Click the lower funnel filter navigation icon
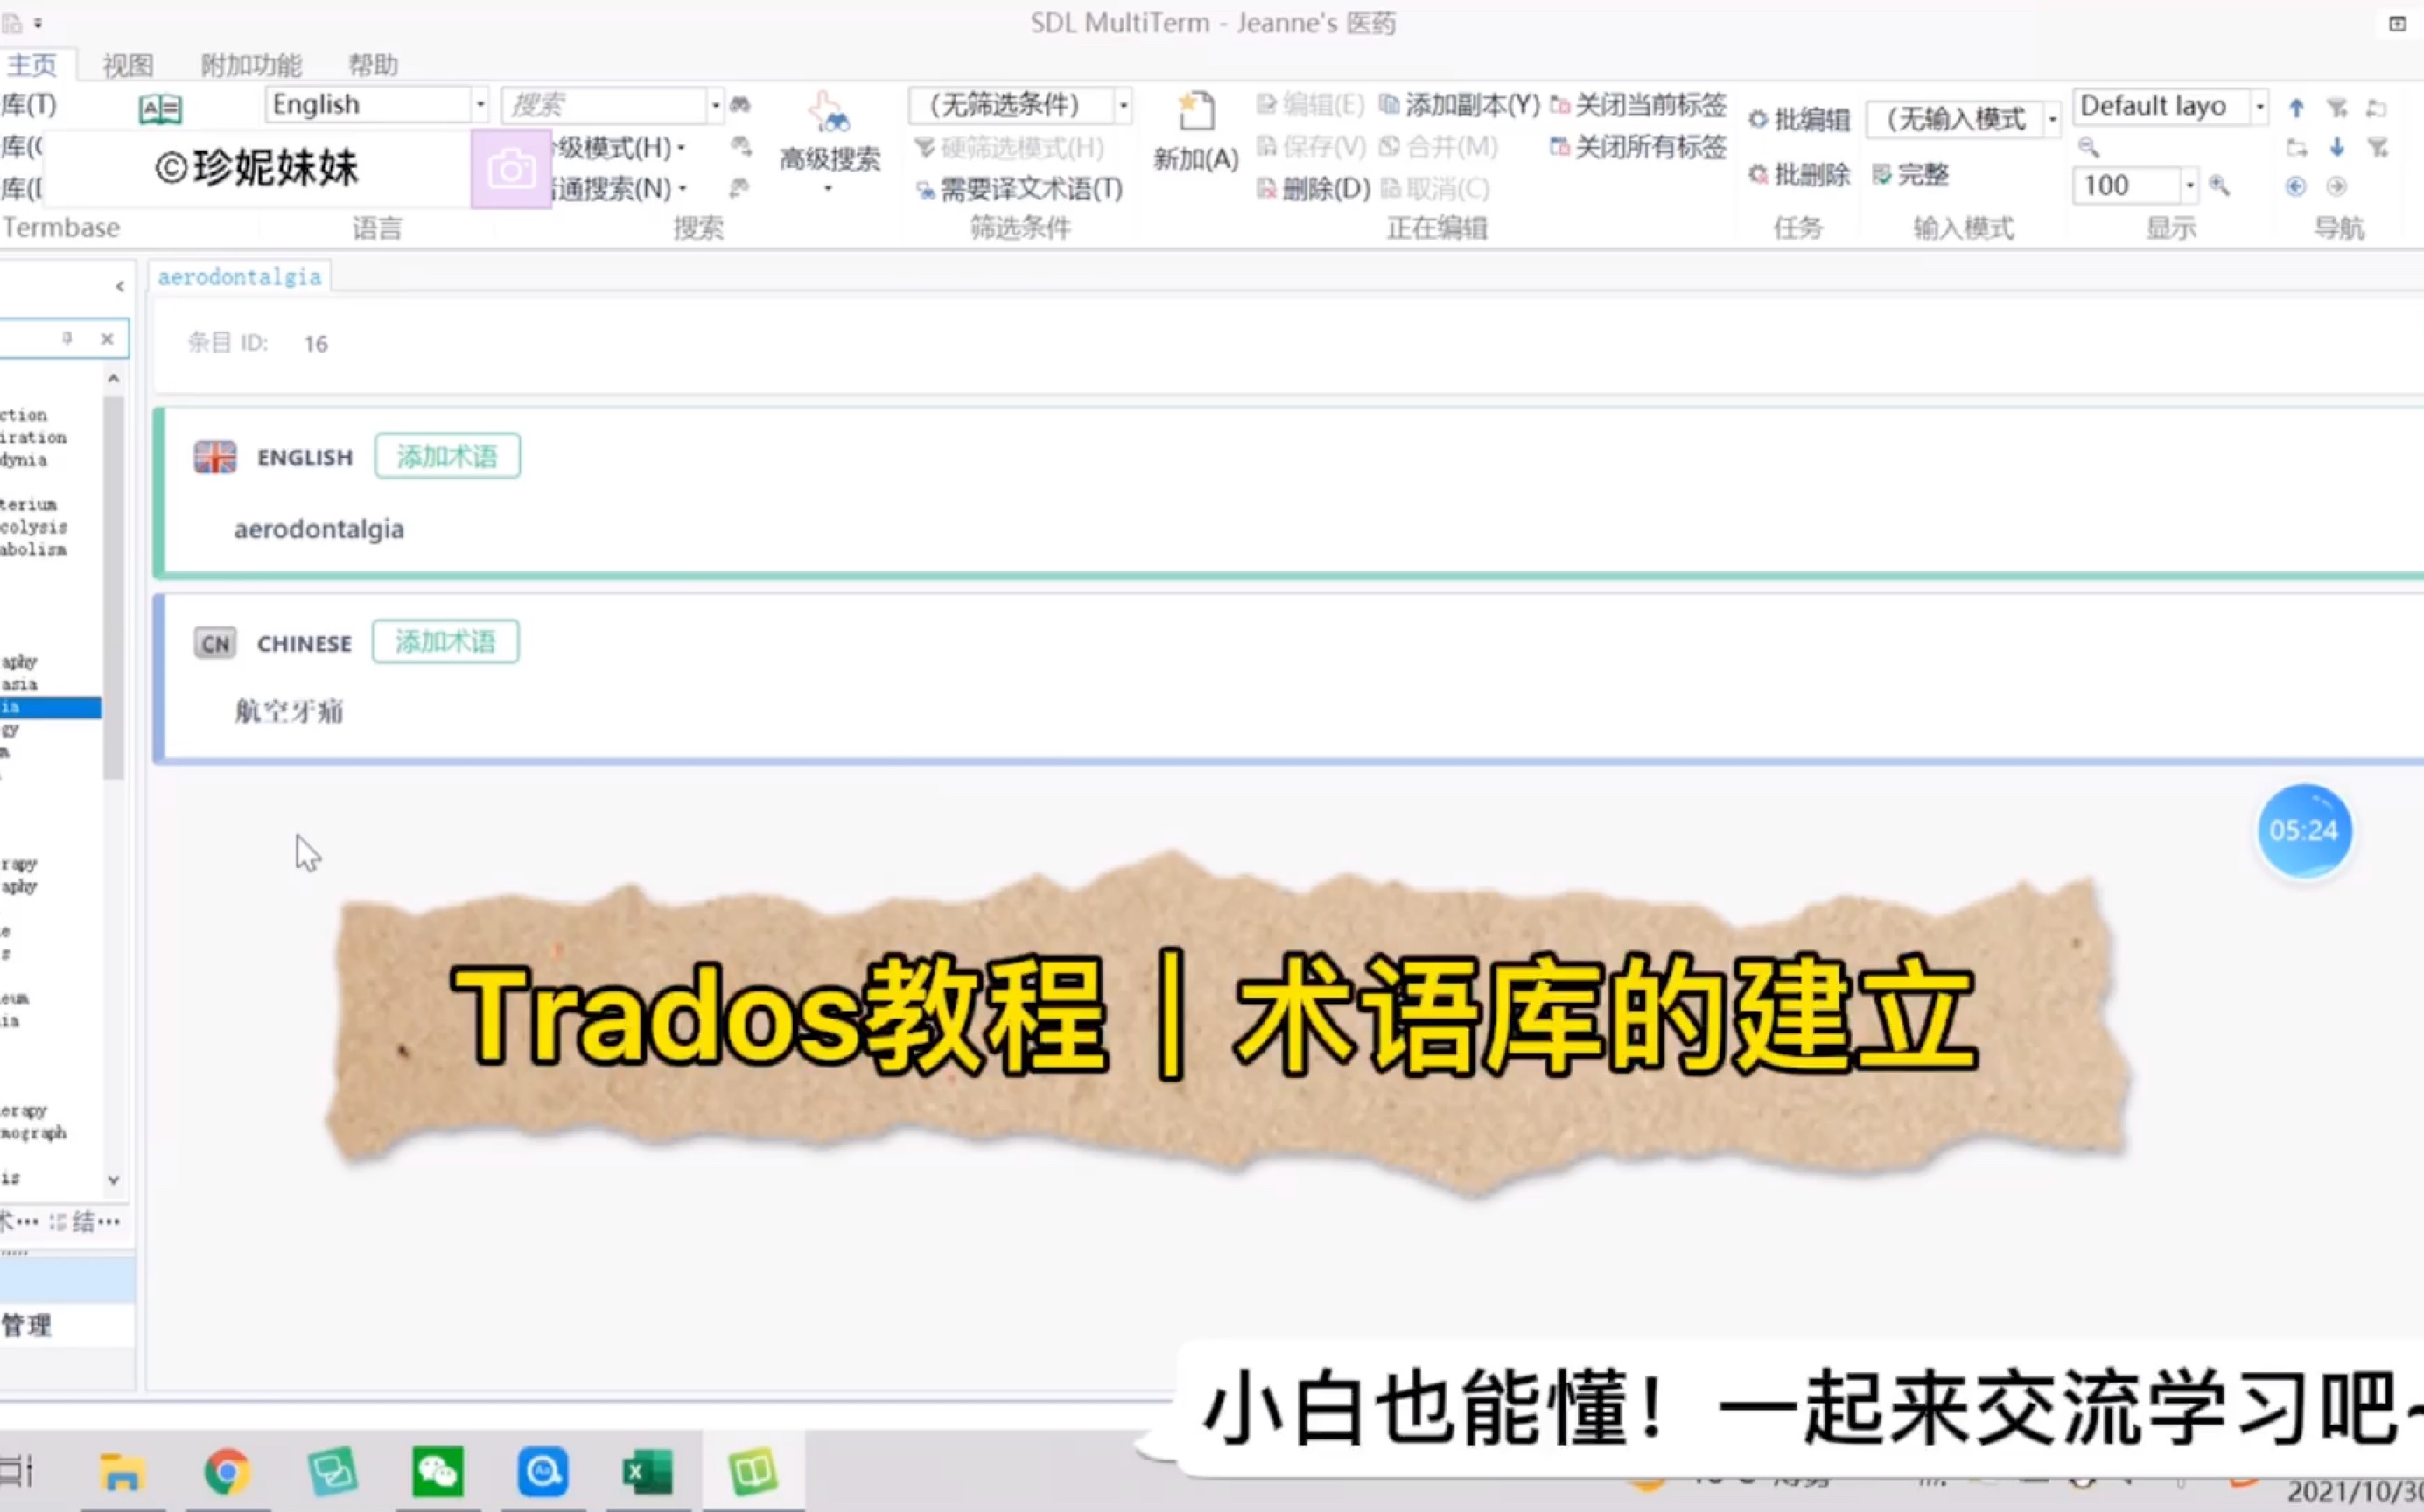 tap(2378, 148)
